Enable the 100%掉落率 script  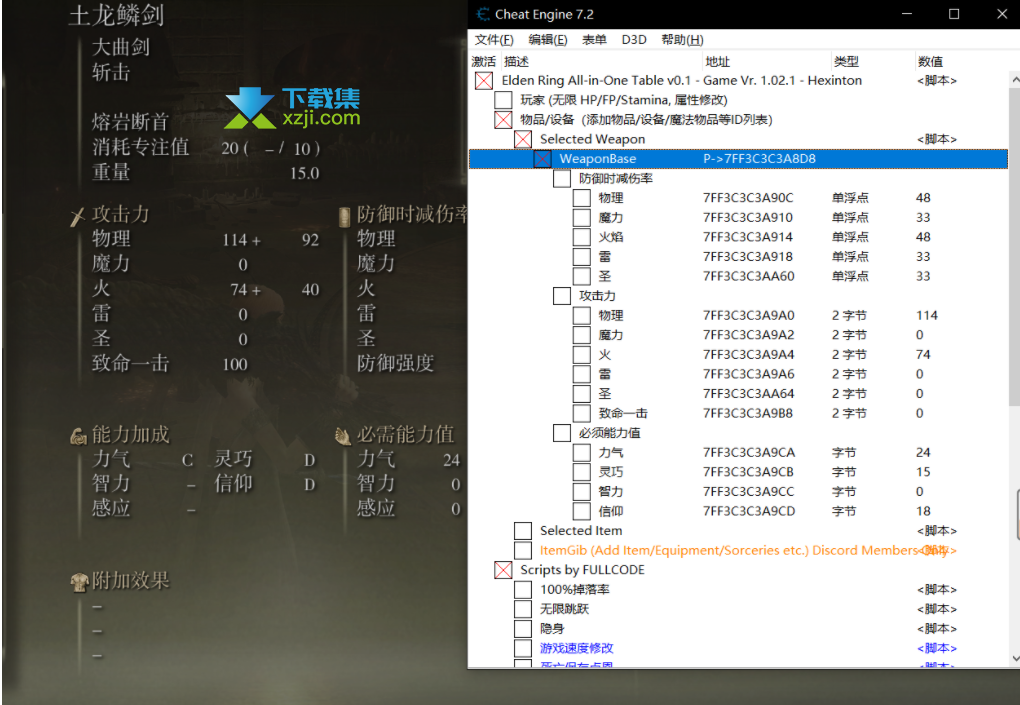click(x=522, y=589)
